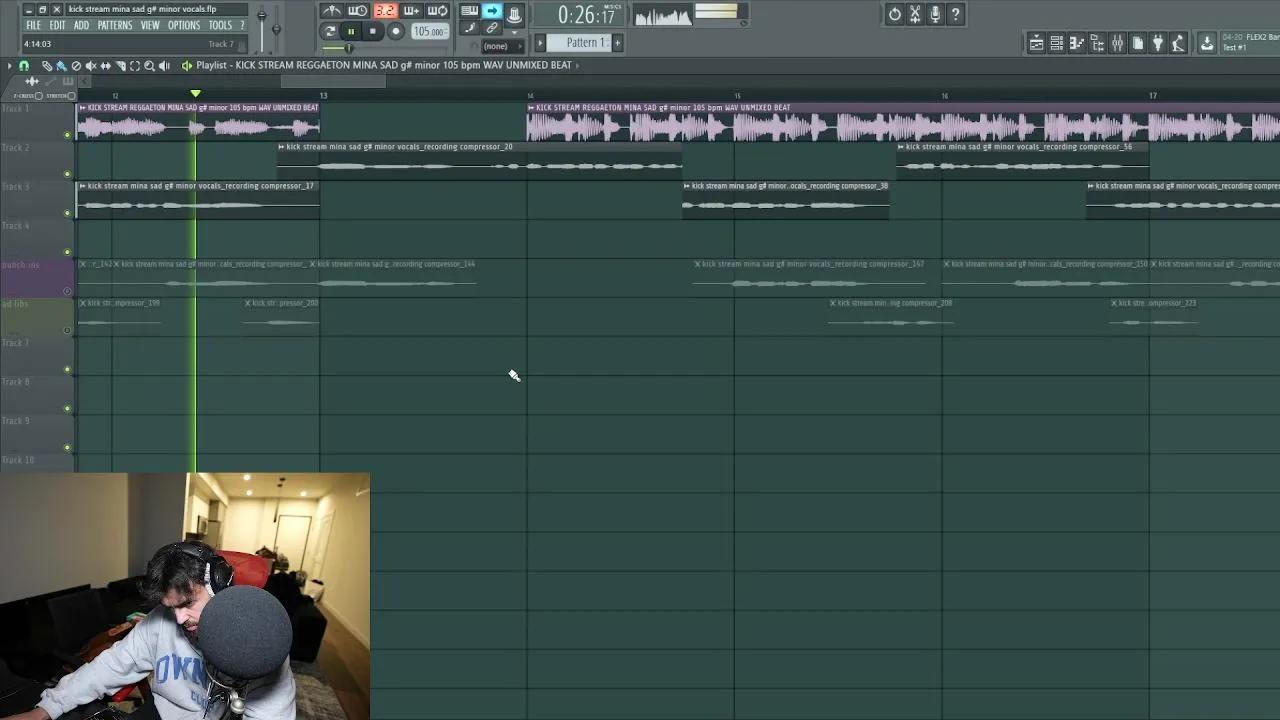Image resolution: width=1280 pixels, height=720 pixels.
Task: Click the help question mark icon
Action: point(955,14)
